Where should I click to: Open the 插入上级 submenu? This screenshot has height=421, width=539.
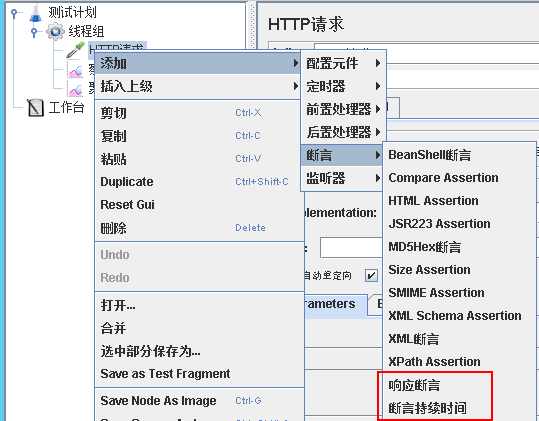(x=198, y=86)
